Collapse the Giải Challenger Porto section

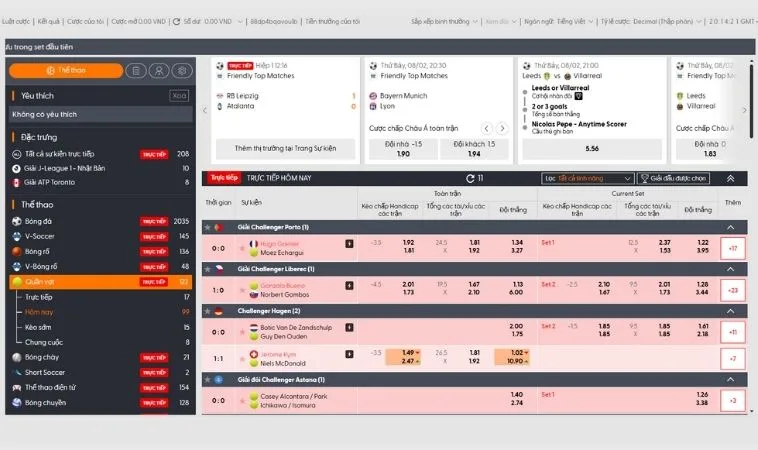point(730,227)
